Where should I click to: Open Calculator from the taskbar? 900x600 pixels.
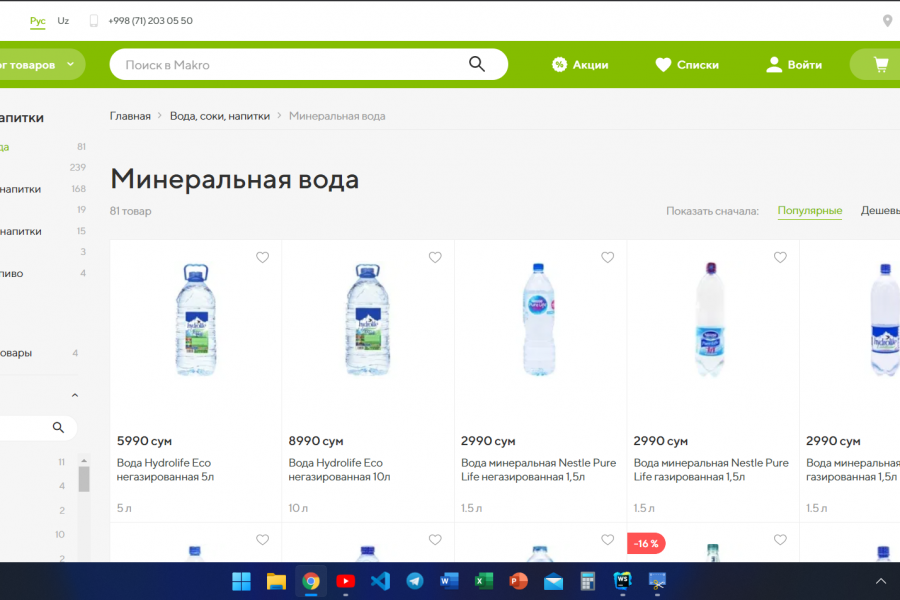tap(588, 581)
